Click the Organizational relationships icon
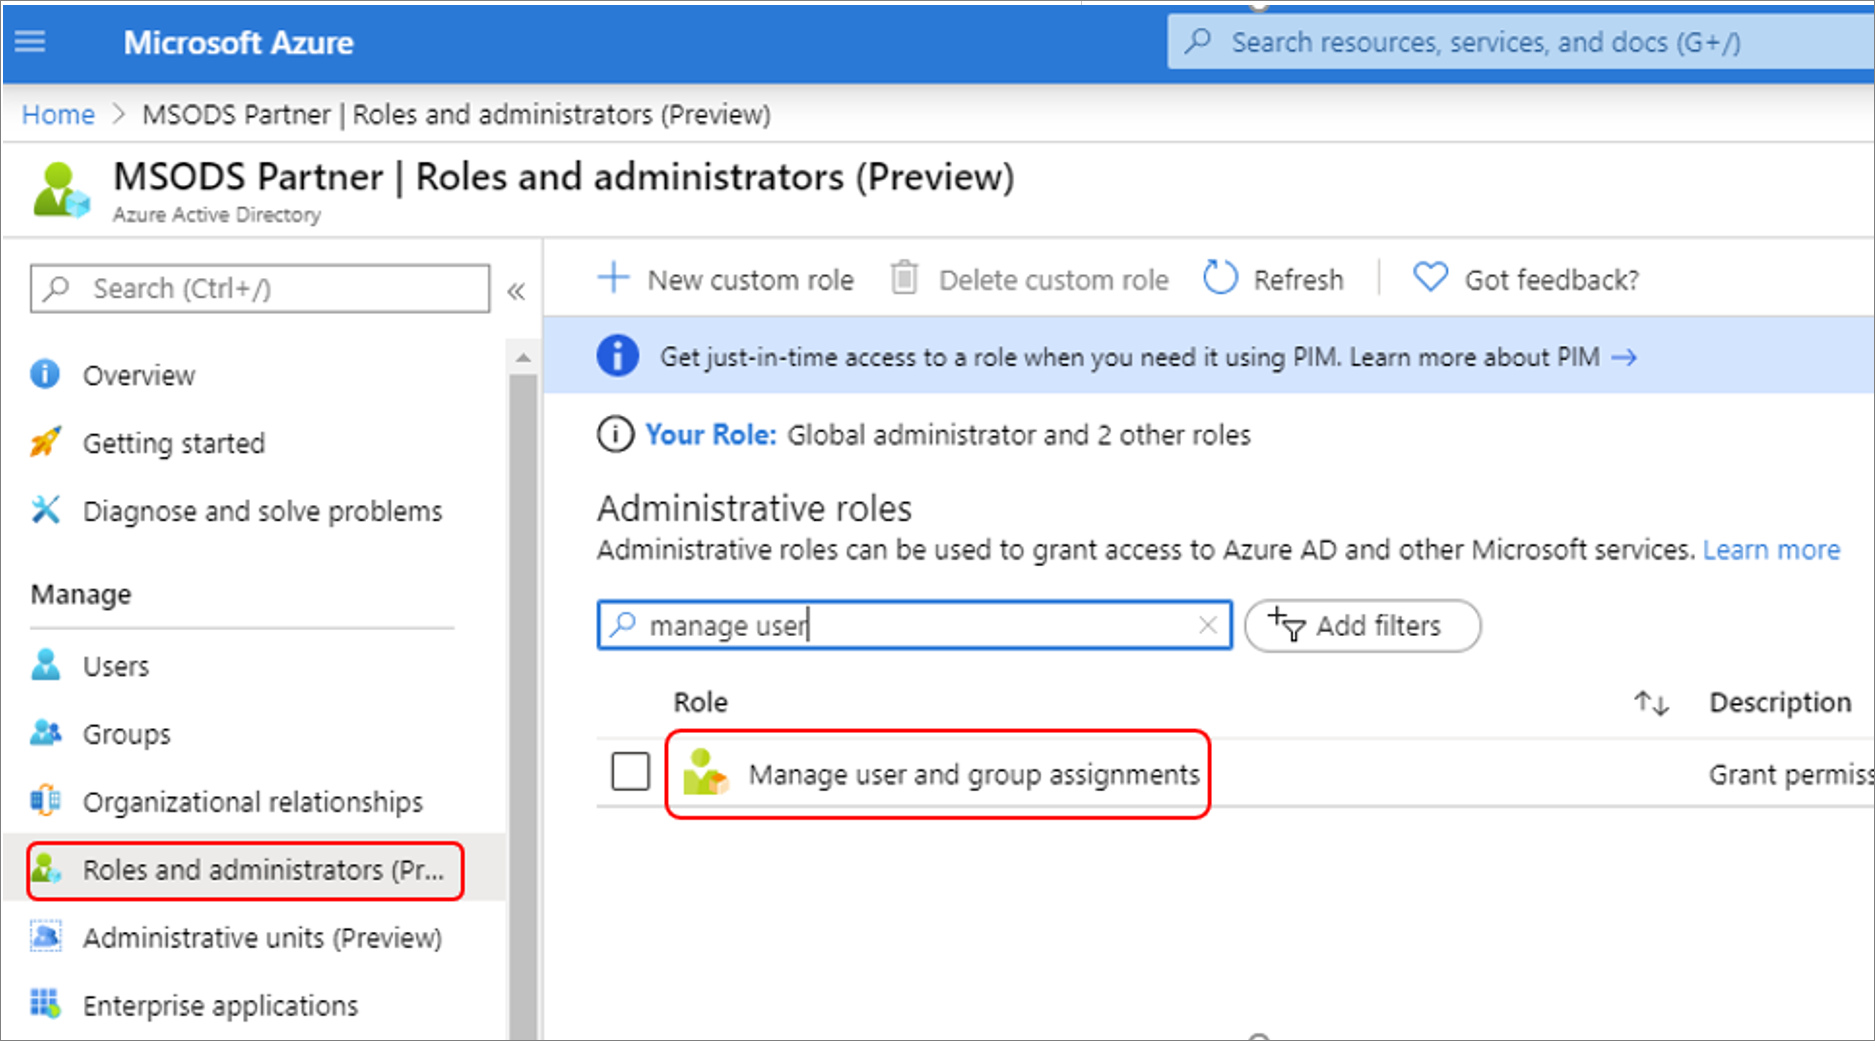The height and width of the screenshot is (1041, 1875). (x=45, y=801)
